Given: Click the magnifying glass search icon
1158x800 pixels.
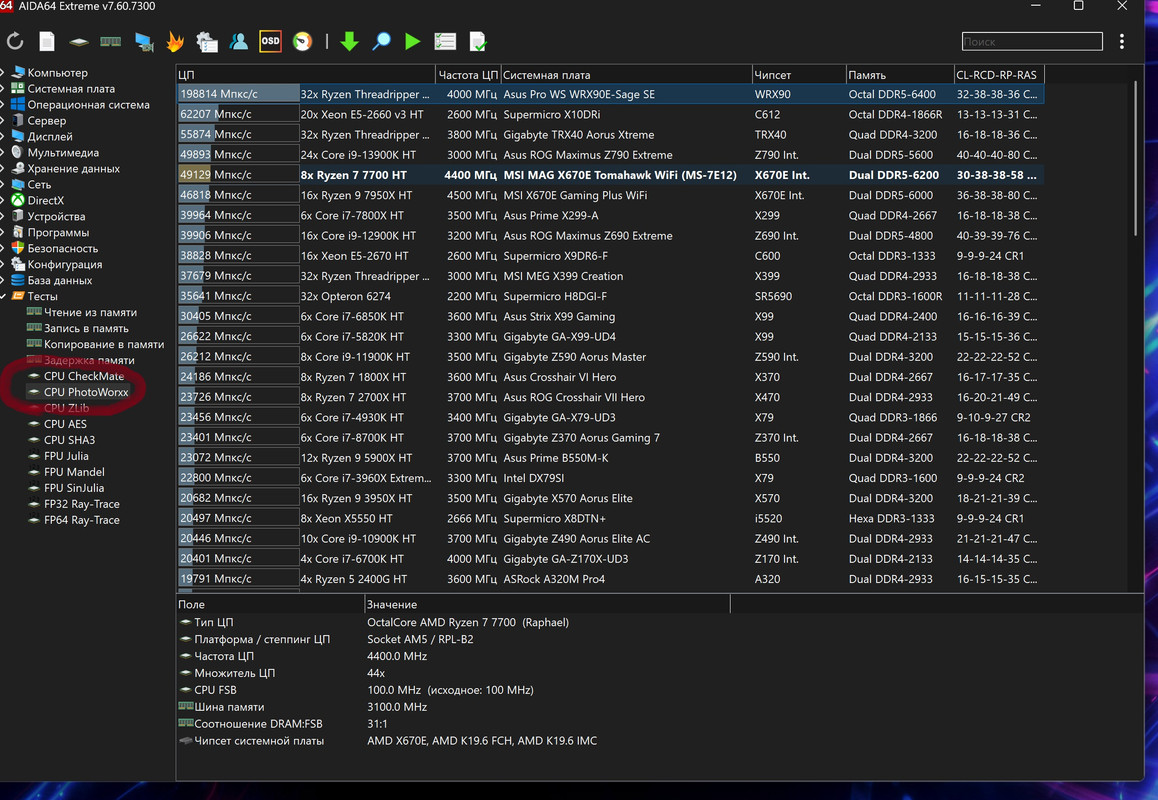Looking at the screenshot, I should 381,41.
